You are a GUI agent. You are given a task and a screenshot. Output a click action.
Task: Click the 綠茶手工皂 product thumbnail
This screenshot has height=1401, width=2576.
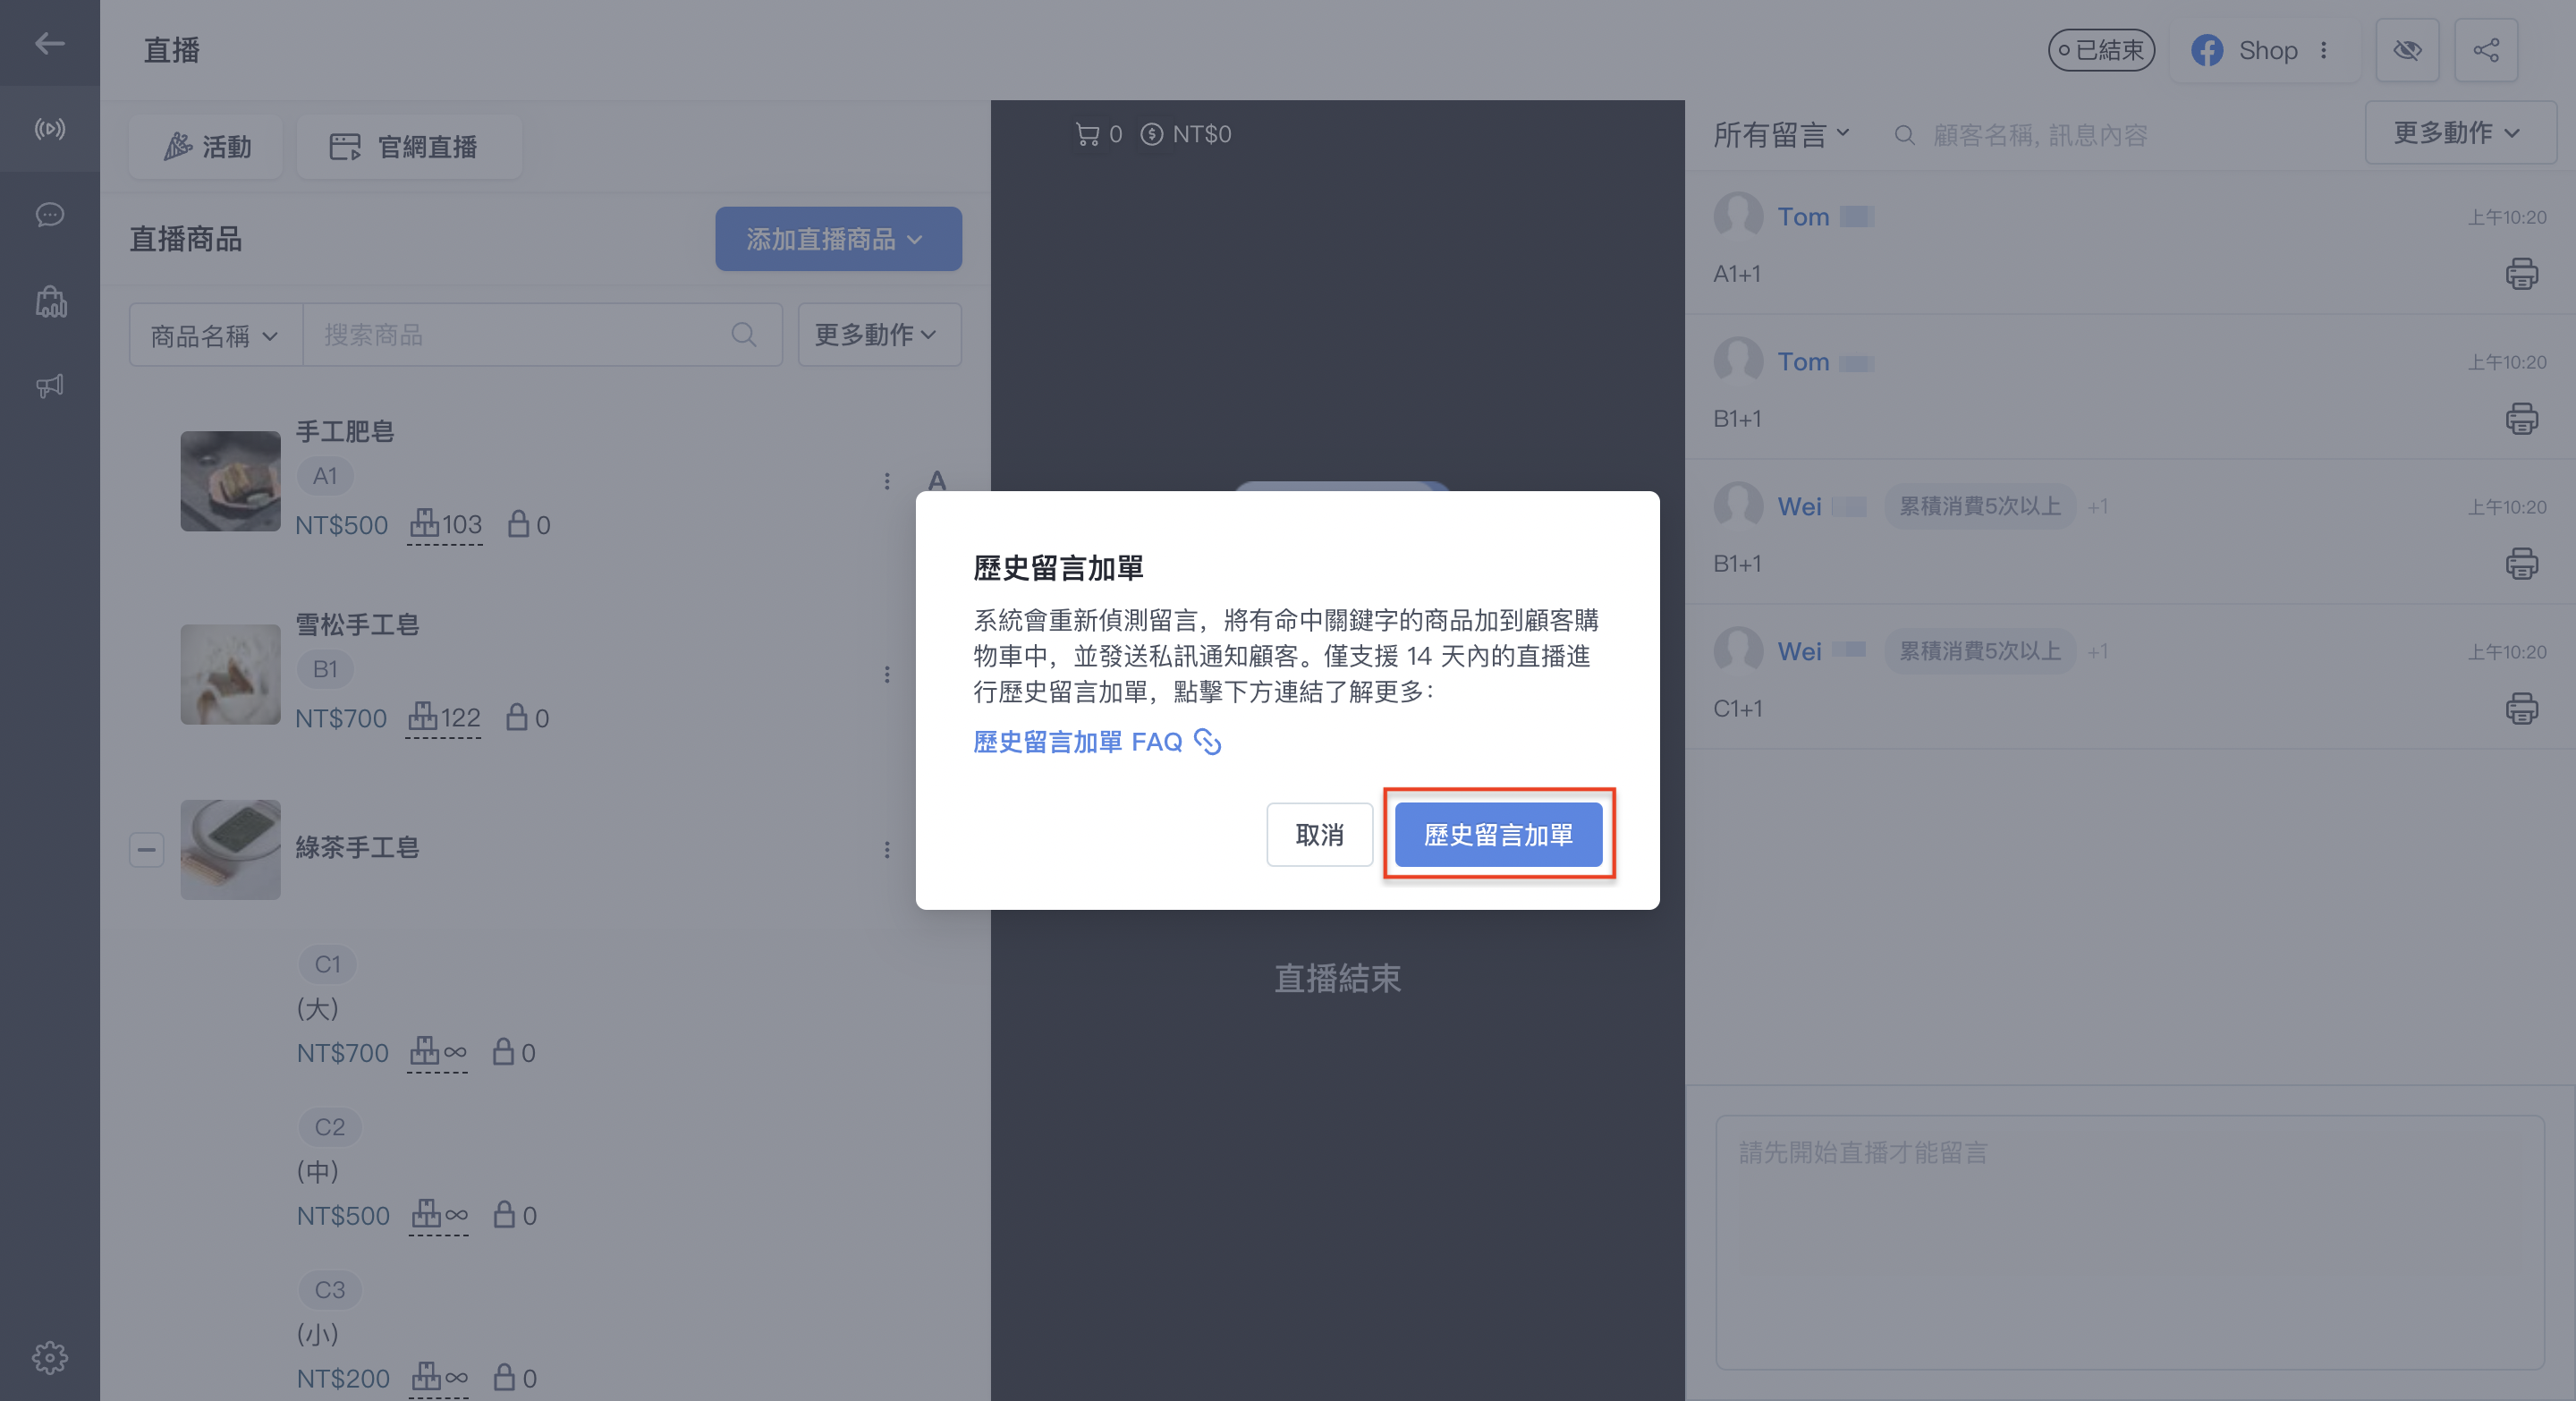230,849
